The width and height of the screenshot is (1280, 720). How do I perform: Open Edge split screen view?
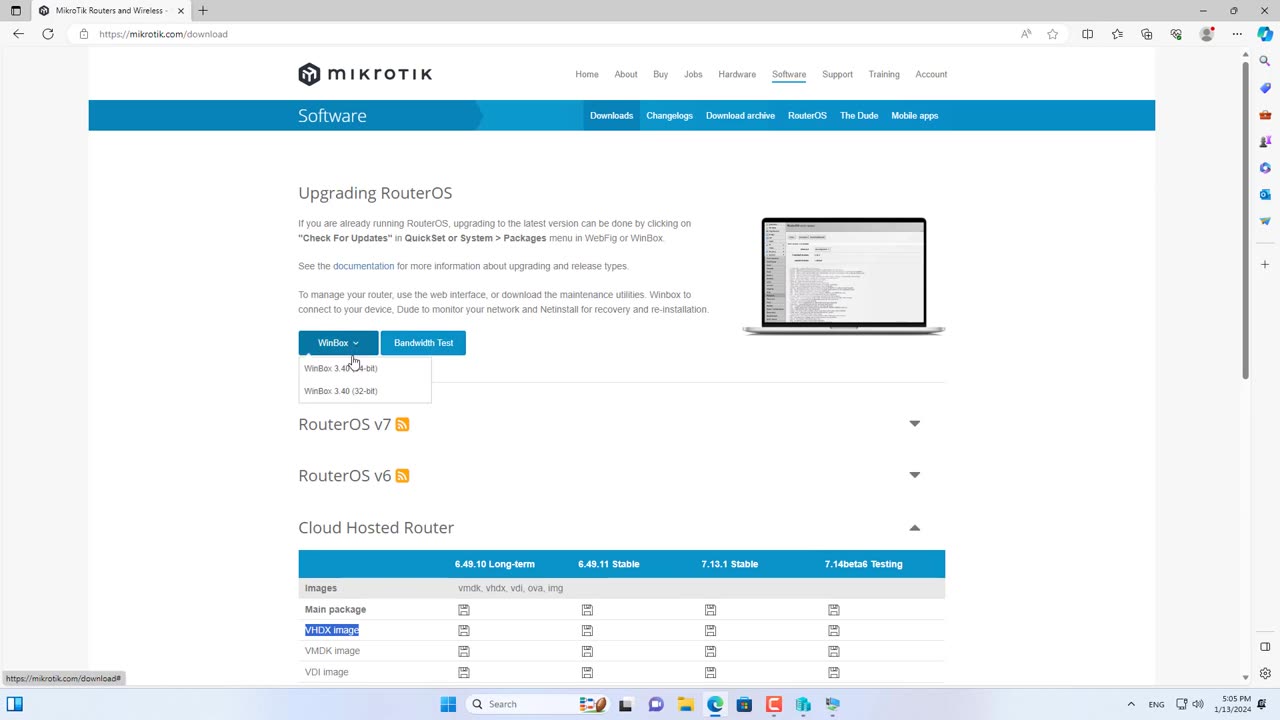pyautogui.click(x=1087, y=34)
